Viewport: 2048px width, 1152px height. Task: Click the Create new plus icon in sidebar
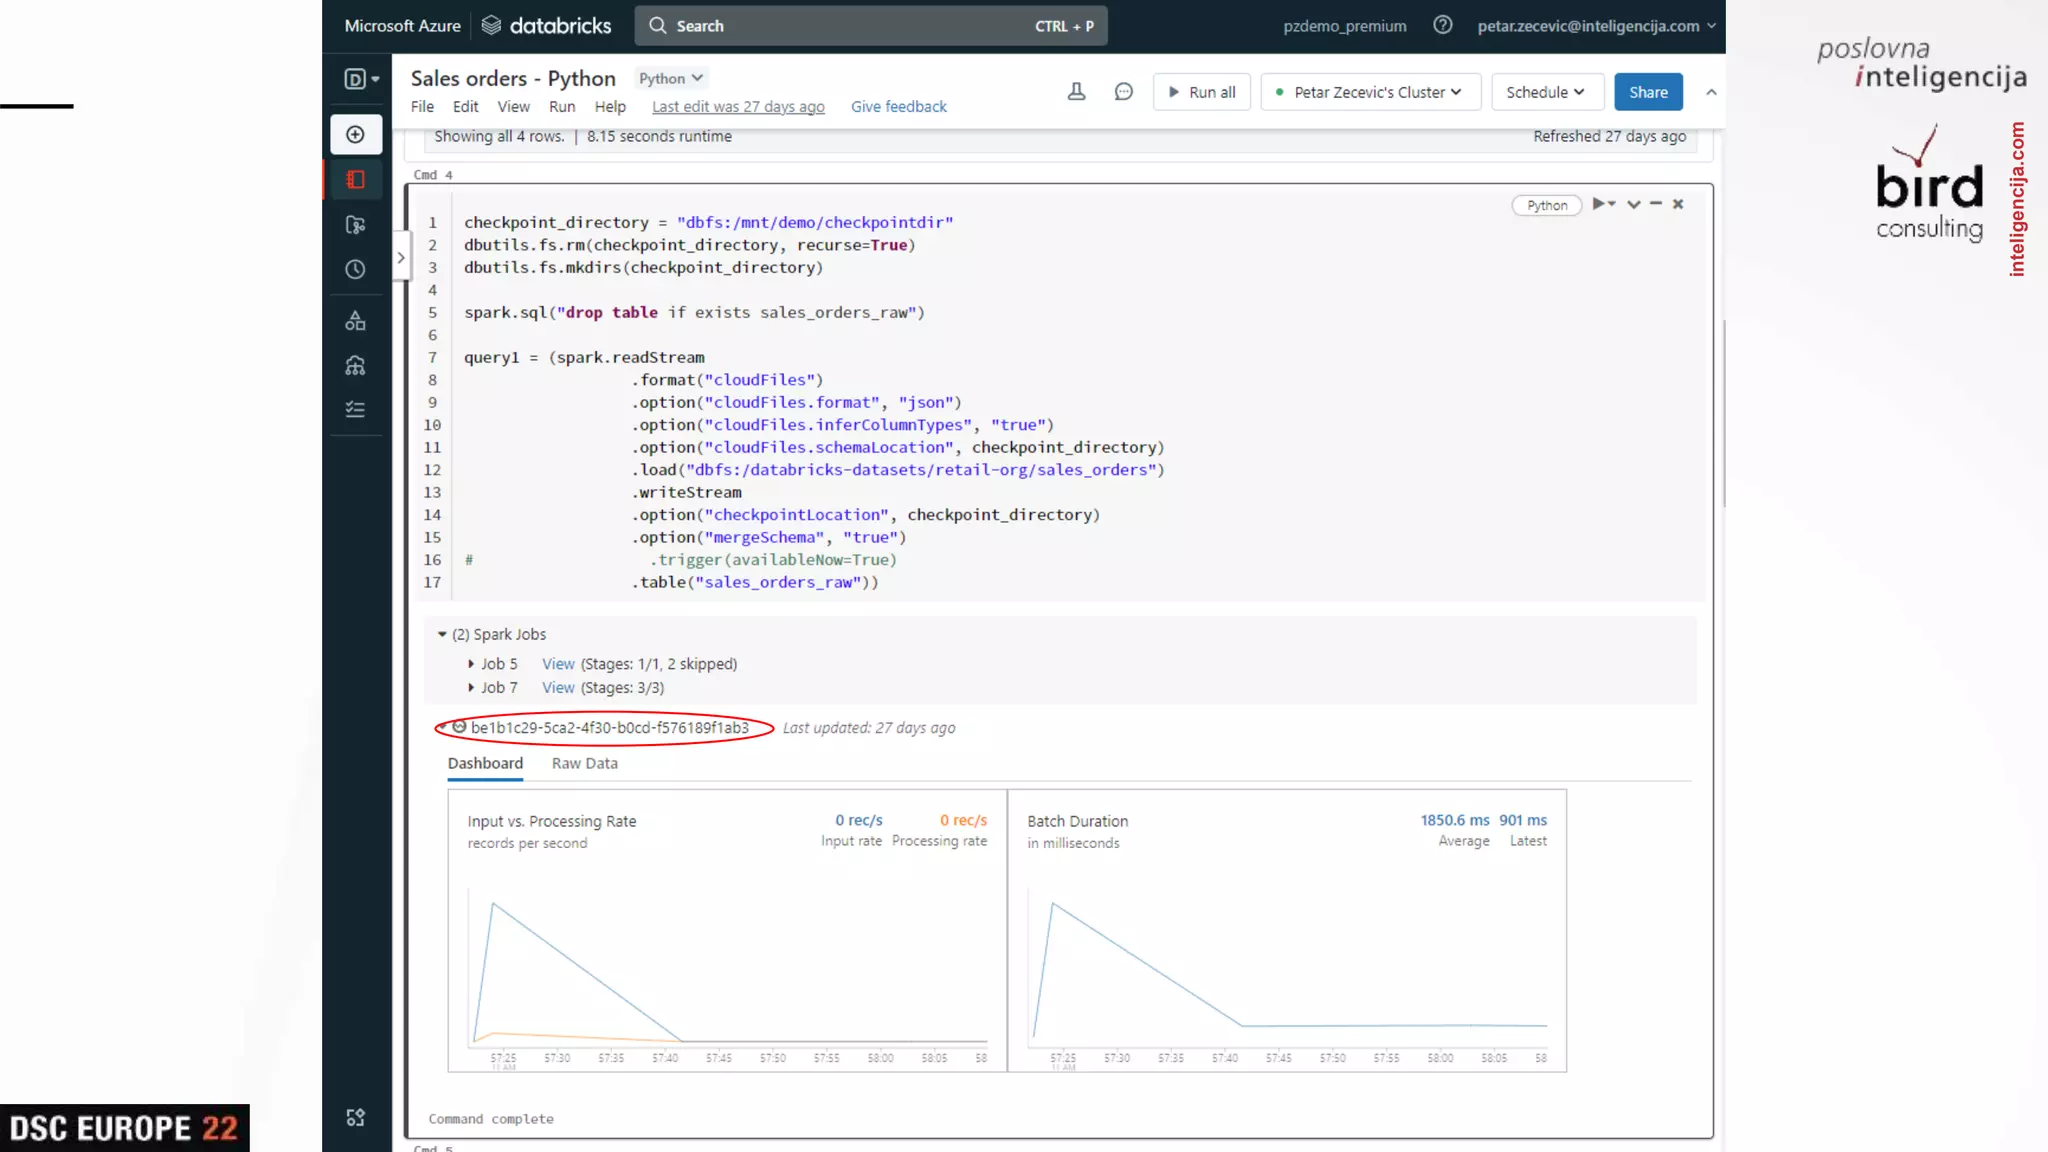355,135
